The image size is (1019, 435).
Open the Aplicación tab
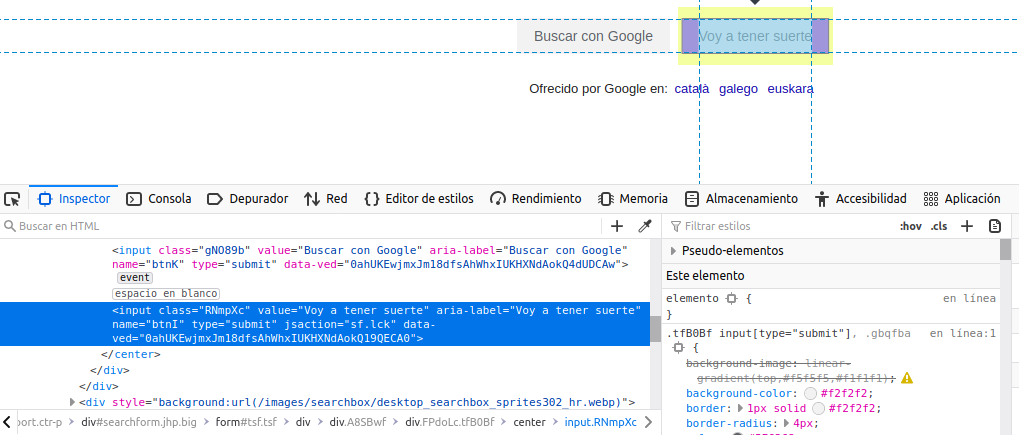(x=962, y=199)
